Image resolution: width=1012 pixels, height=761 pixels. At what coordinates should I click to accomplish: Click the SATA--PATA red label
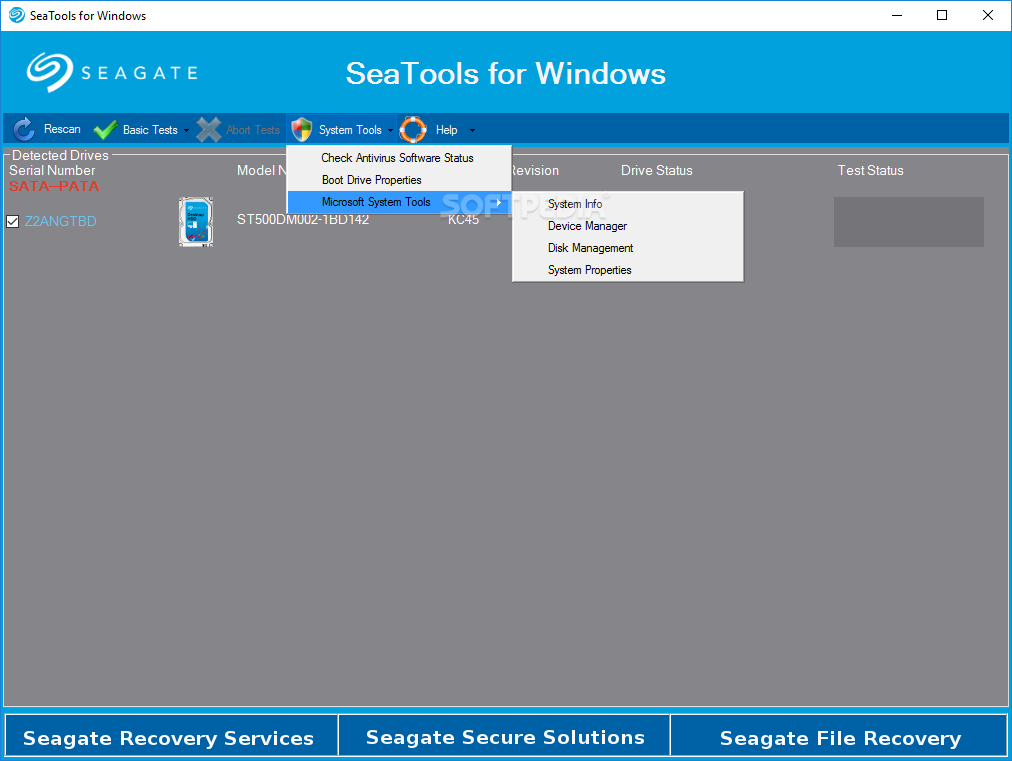(54, 186)
